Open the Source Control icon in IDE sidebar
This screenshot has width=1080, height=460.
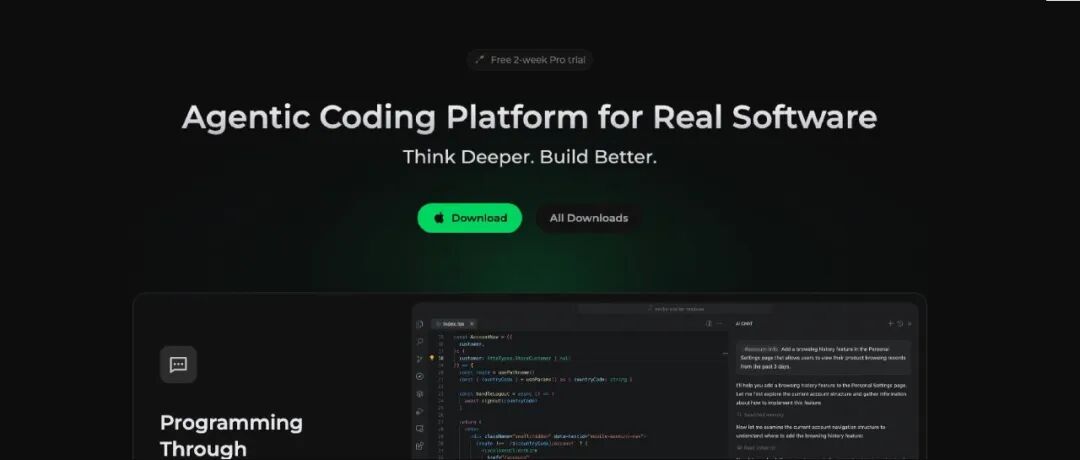click(x=419, y=359)
